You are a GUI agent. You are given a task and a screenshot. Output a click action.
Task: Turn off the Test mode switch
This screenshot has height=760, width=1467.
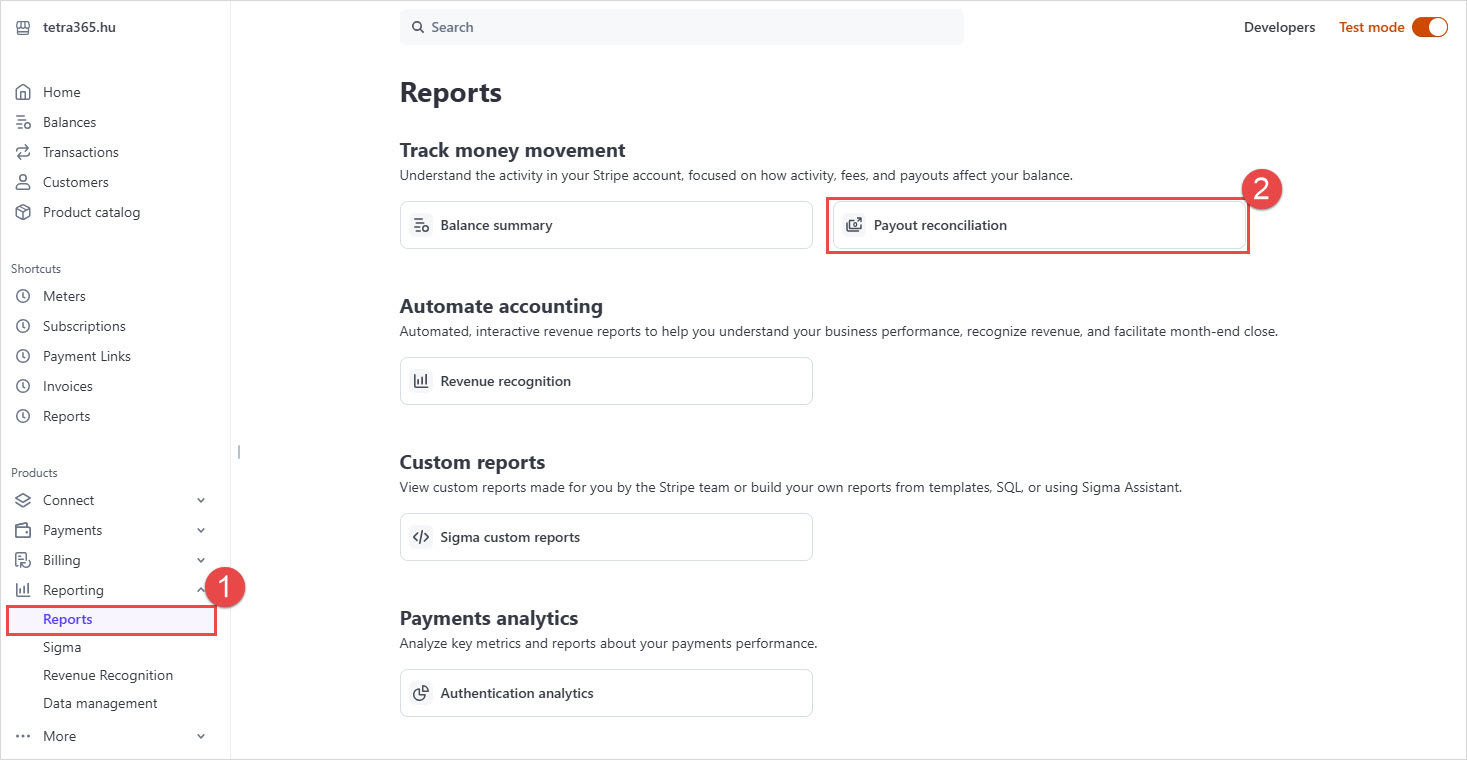(x=1429, y=28)
